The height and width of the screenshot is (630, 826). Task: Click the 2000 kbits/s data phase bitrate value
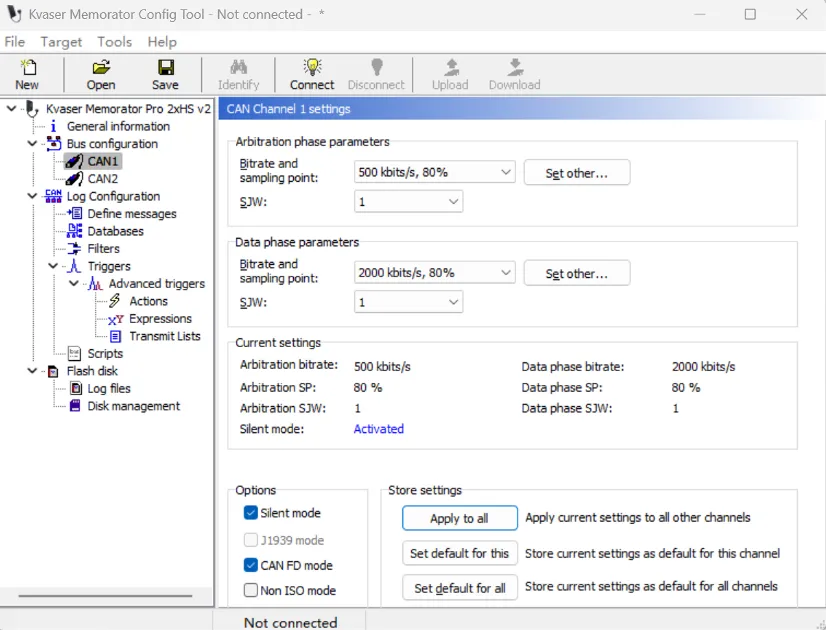pos(703,367)
